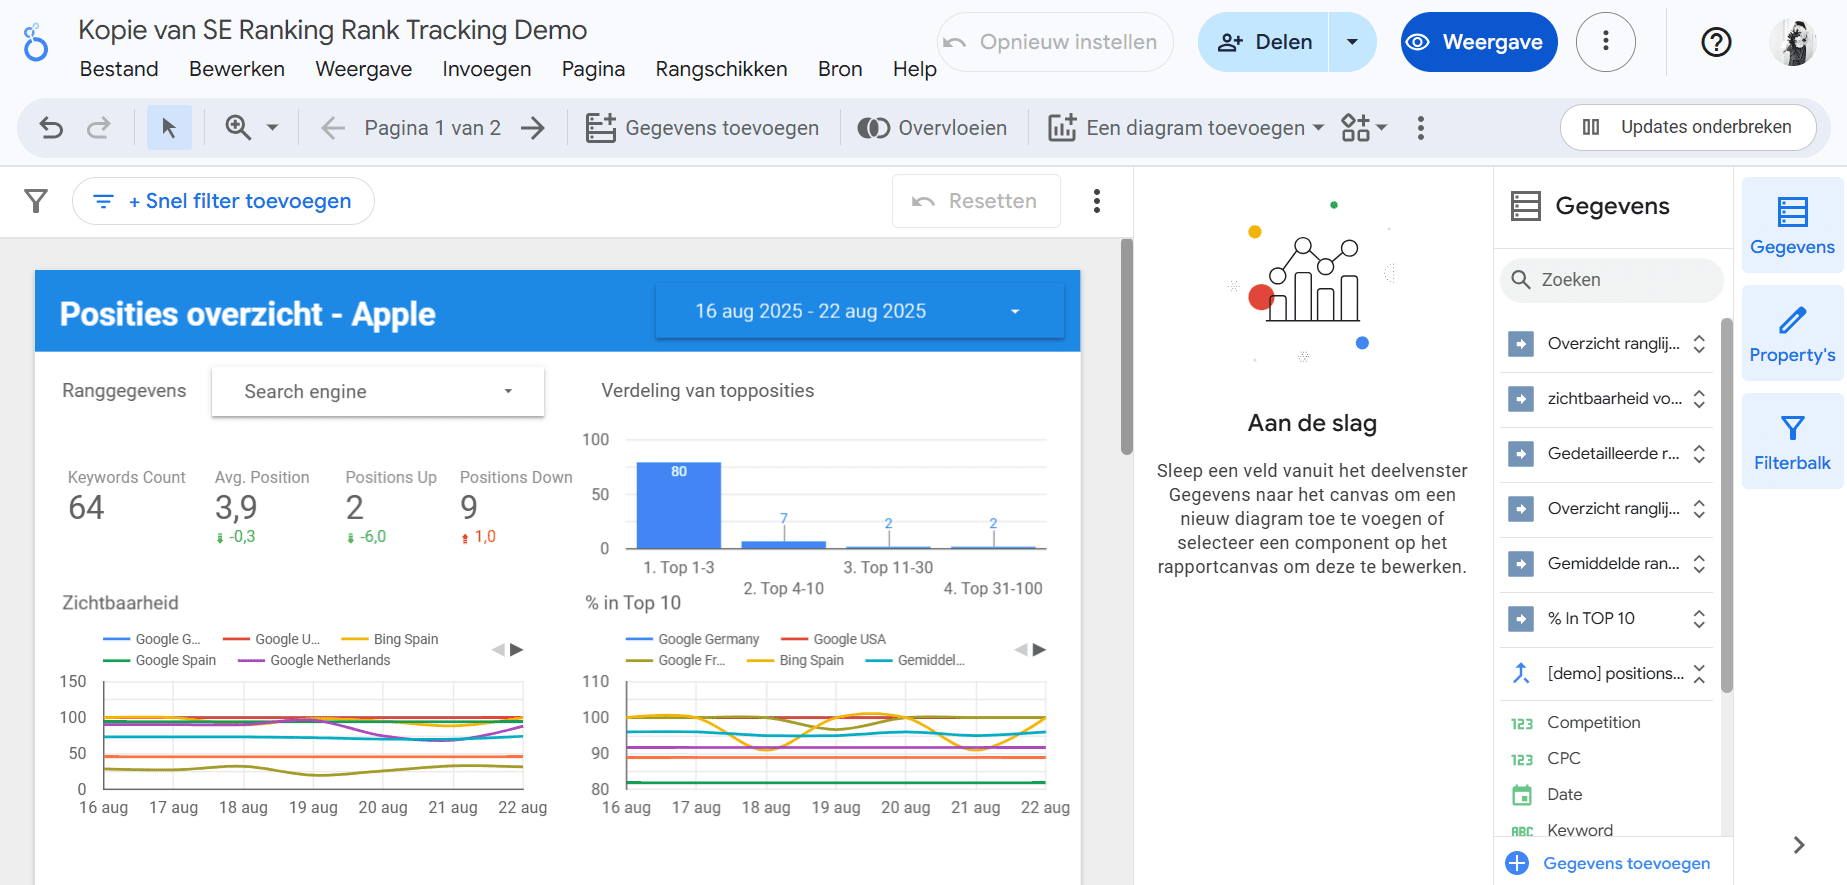This screenshot has height=885, width=1847.
Task: Open the date range 16 aug - 22 aug dropdown
Action: pyautogui.click(x=860, y=311)
